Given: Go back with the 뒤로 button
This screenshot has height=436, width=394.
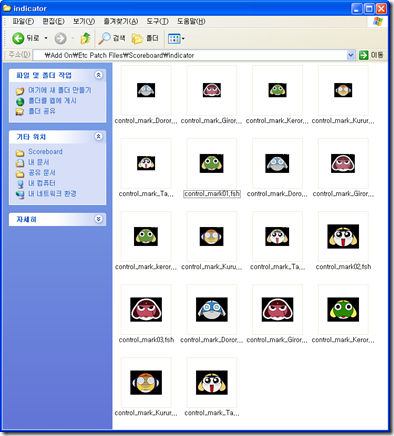Looking at the screenshot, I should (x=26, y=38).
